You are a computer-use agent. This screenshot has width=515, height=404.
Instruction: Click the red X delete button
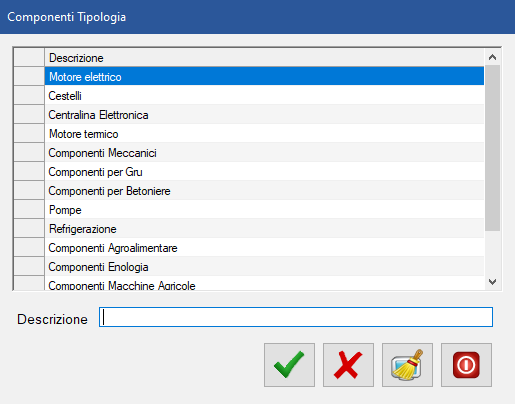click(348, 365)
